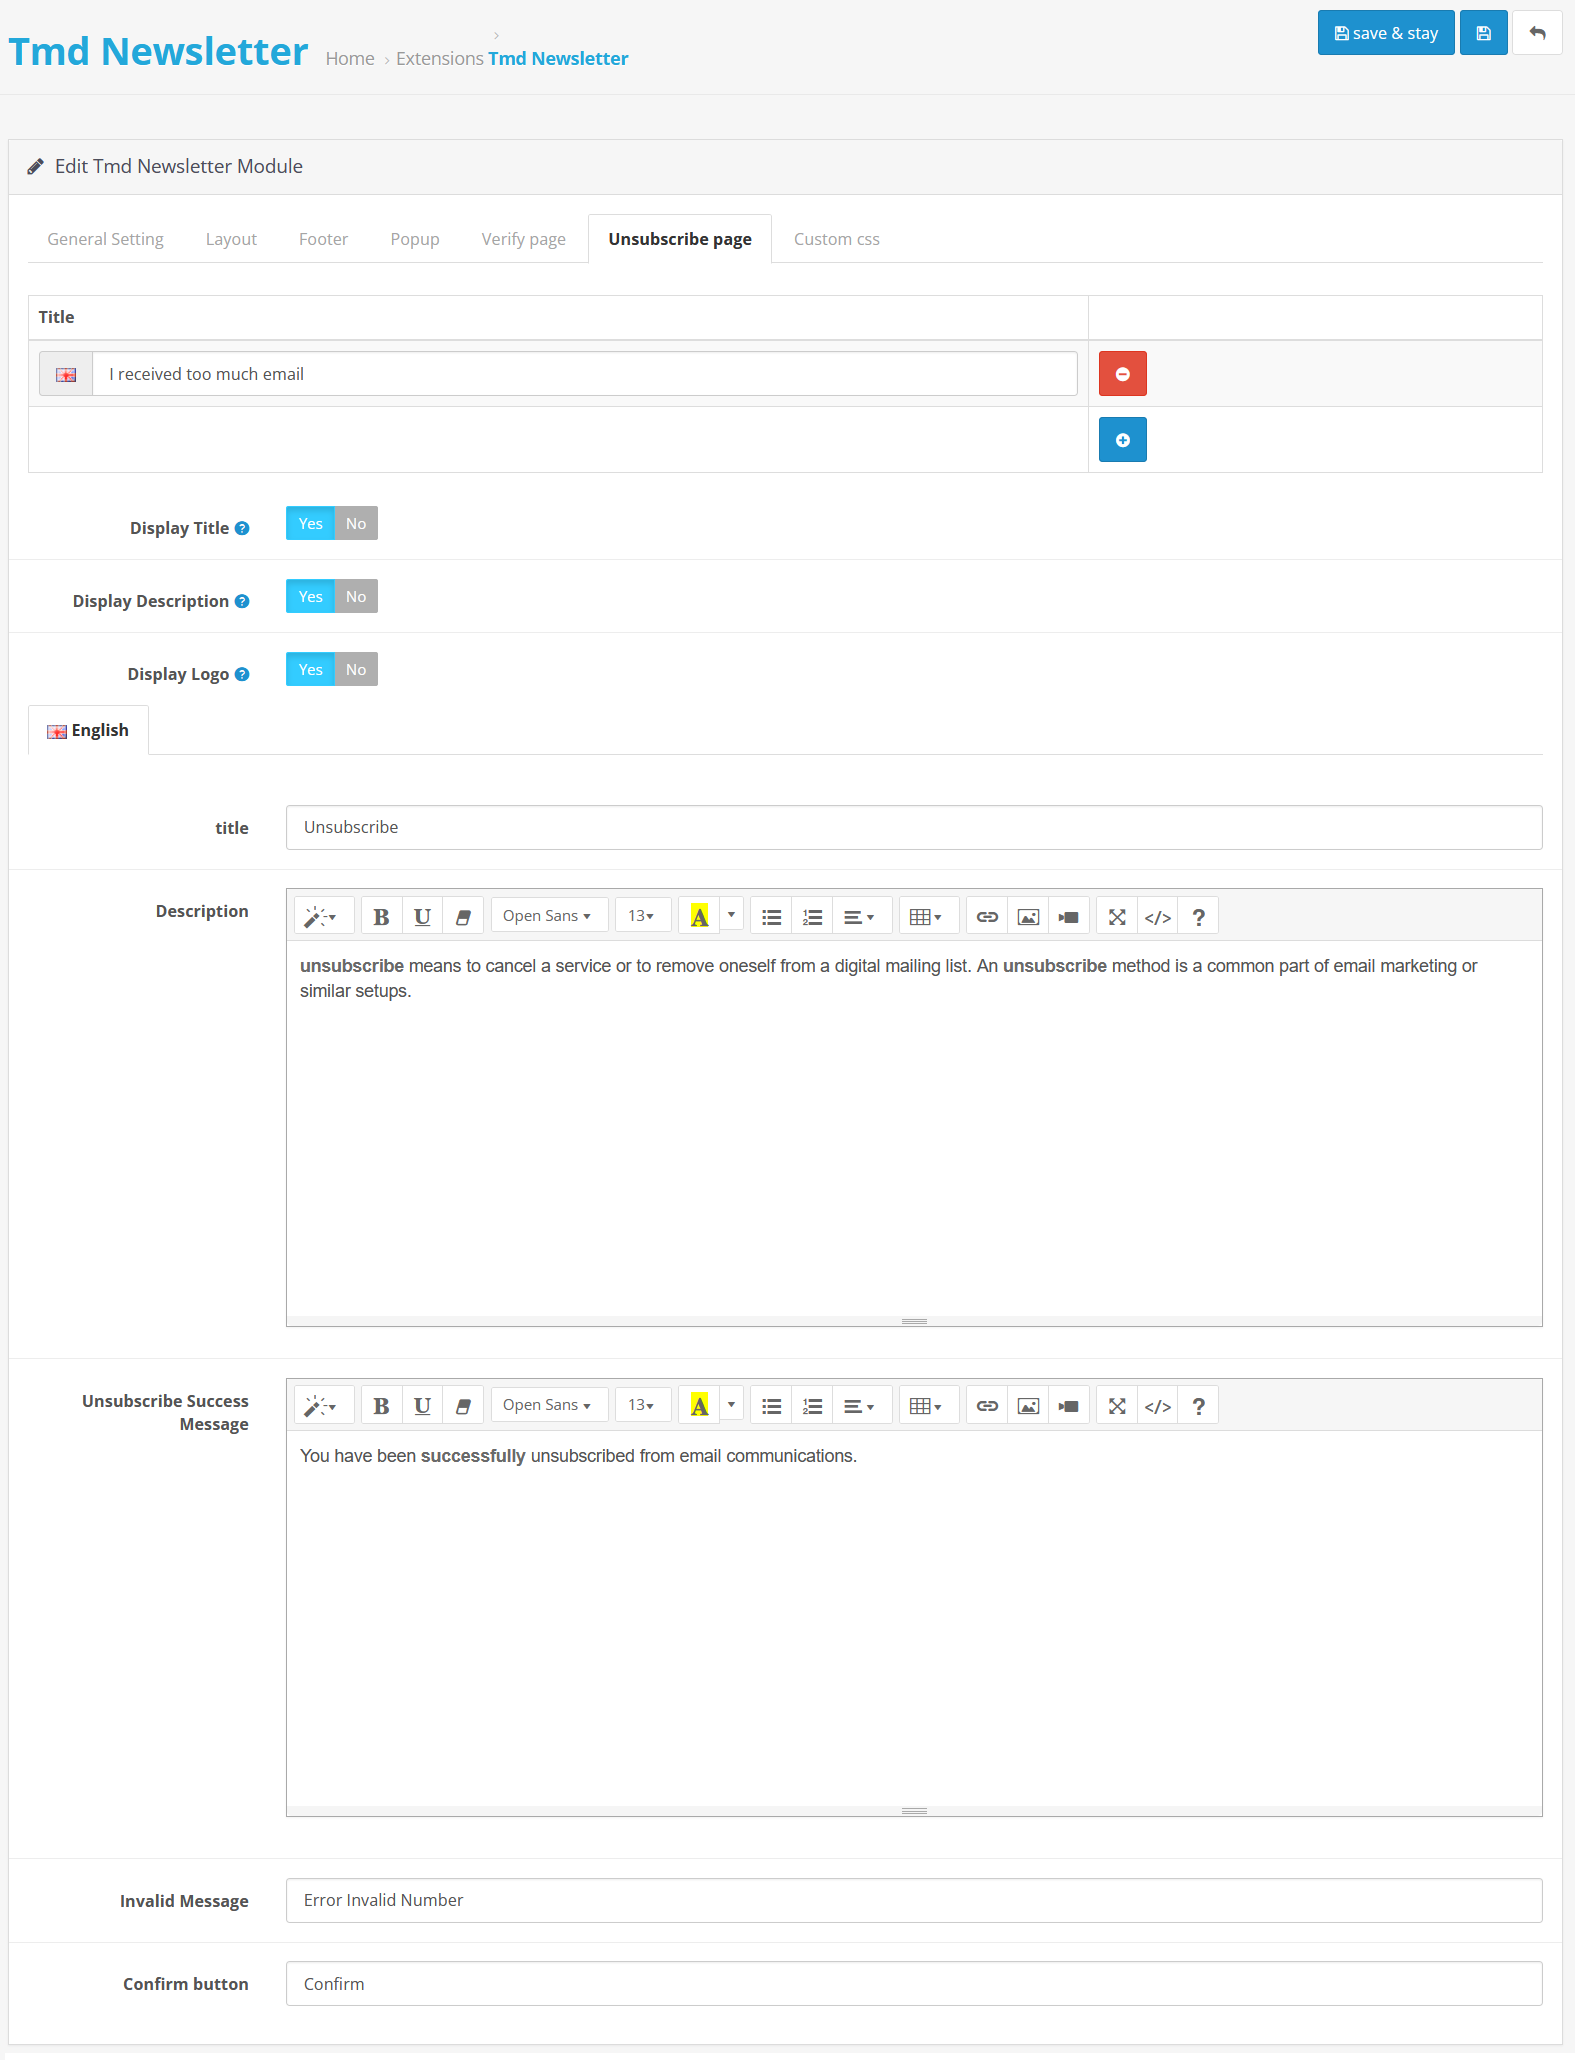Switch to the Popup tab
Image resolution: width=1576 pixels, height=2060 pixels.
414,239
